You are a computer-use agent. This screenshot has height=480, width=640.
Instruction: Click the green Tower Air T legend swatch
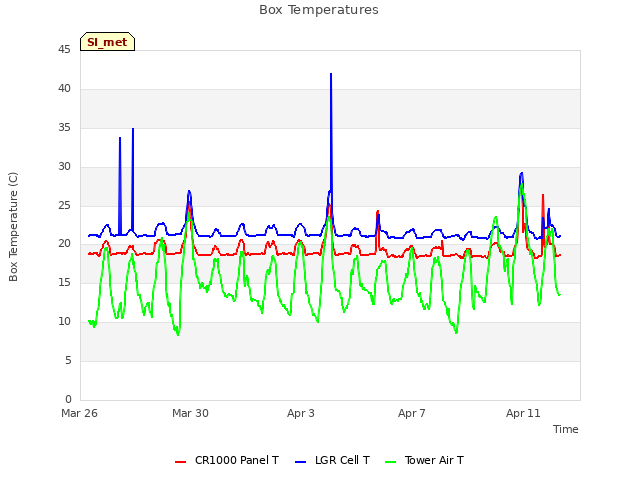(391, 462)
